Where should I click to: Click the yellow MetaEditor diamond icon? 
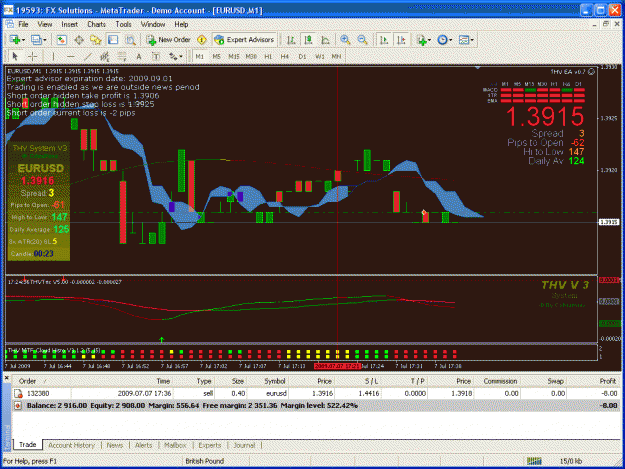(202, 40)
